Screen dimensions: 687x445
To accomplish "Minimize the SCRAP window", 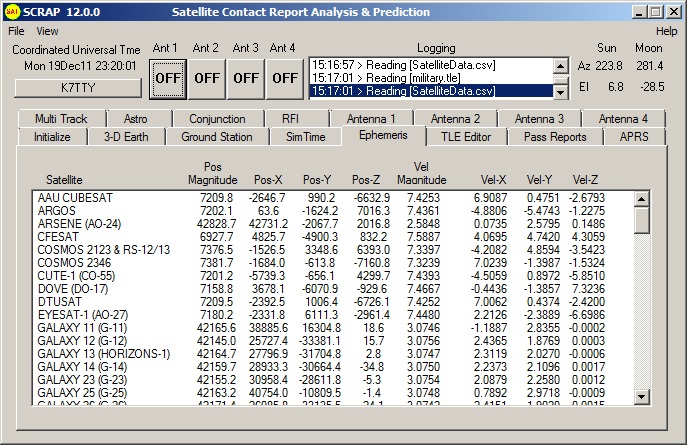I will pos(639,12).
